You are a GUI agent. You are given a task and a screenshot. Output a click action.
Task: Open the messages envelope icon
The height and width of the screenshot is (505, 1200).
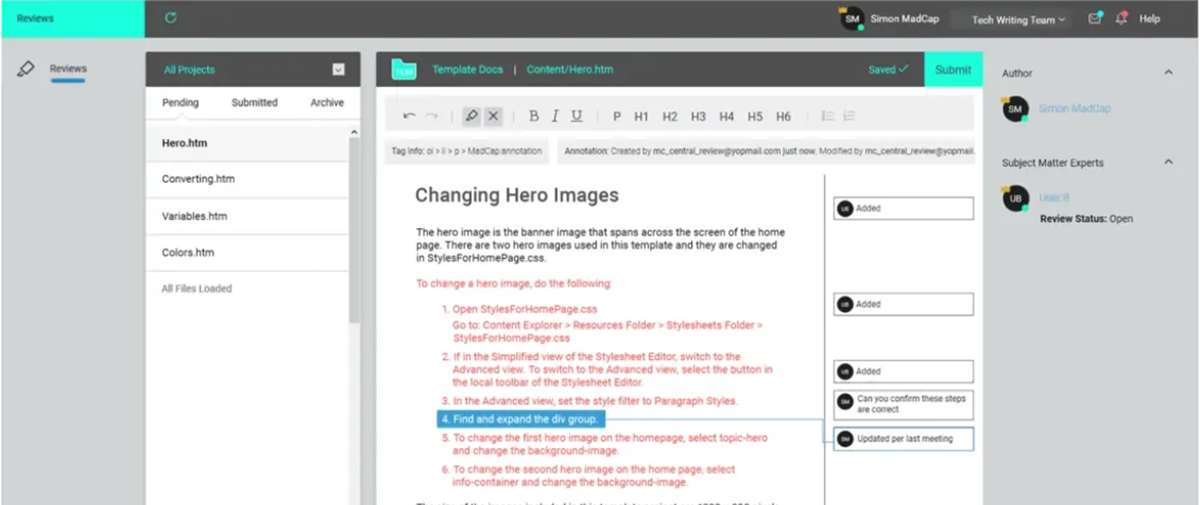[x=1095, y=19]
